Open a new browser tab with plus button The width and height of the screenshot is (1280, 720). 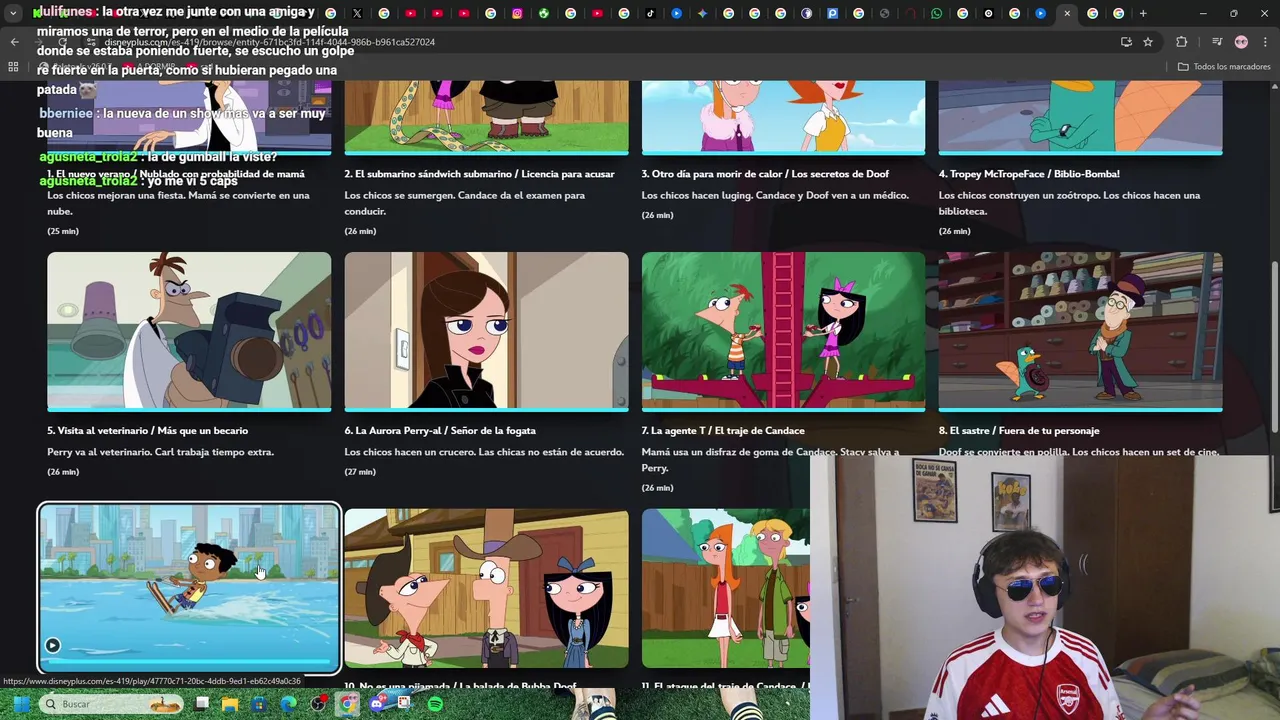[1143, 13]
